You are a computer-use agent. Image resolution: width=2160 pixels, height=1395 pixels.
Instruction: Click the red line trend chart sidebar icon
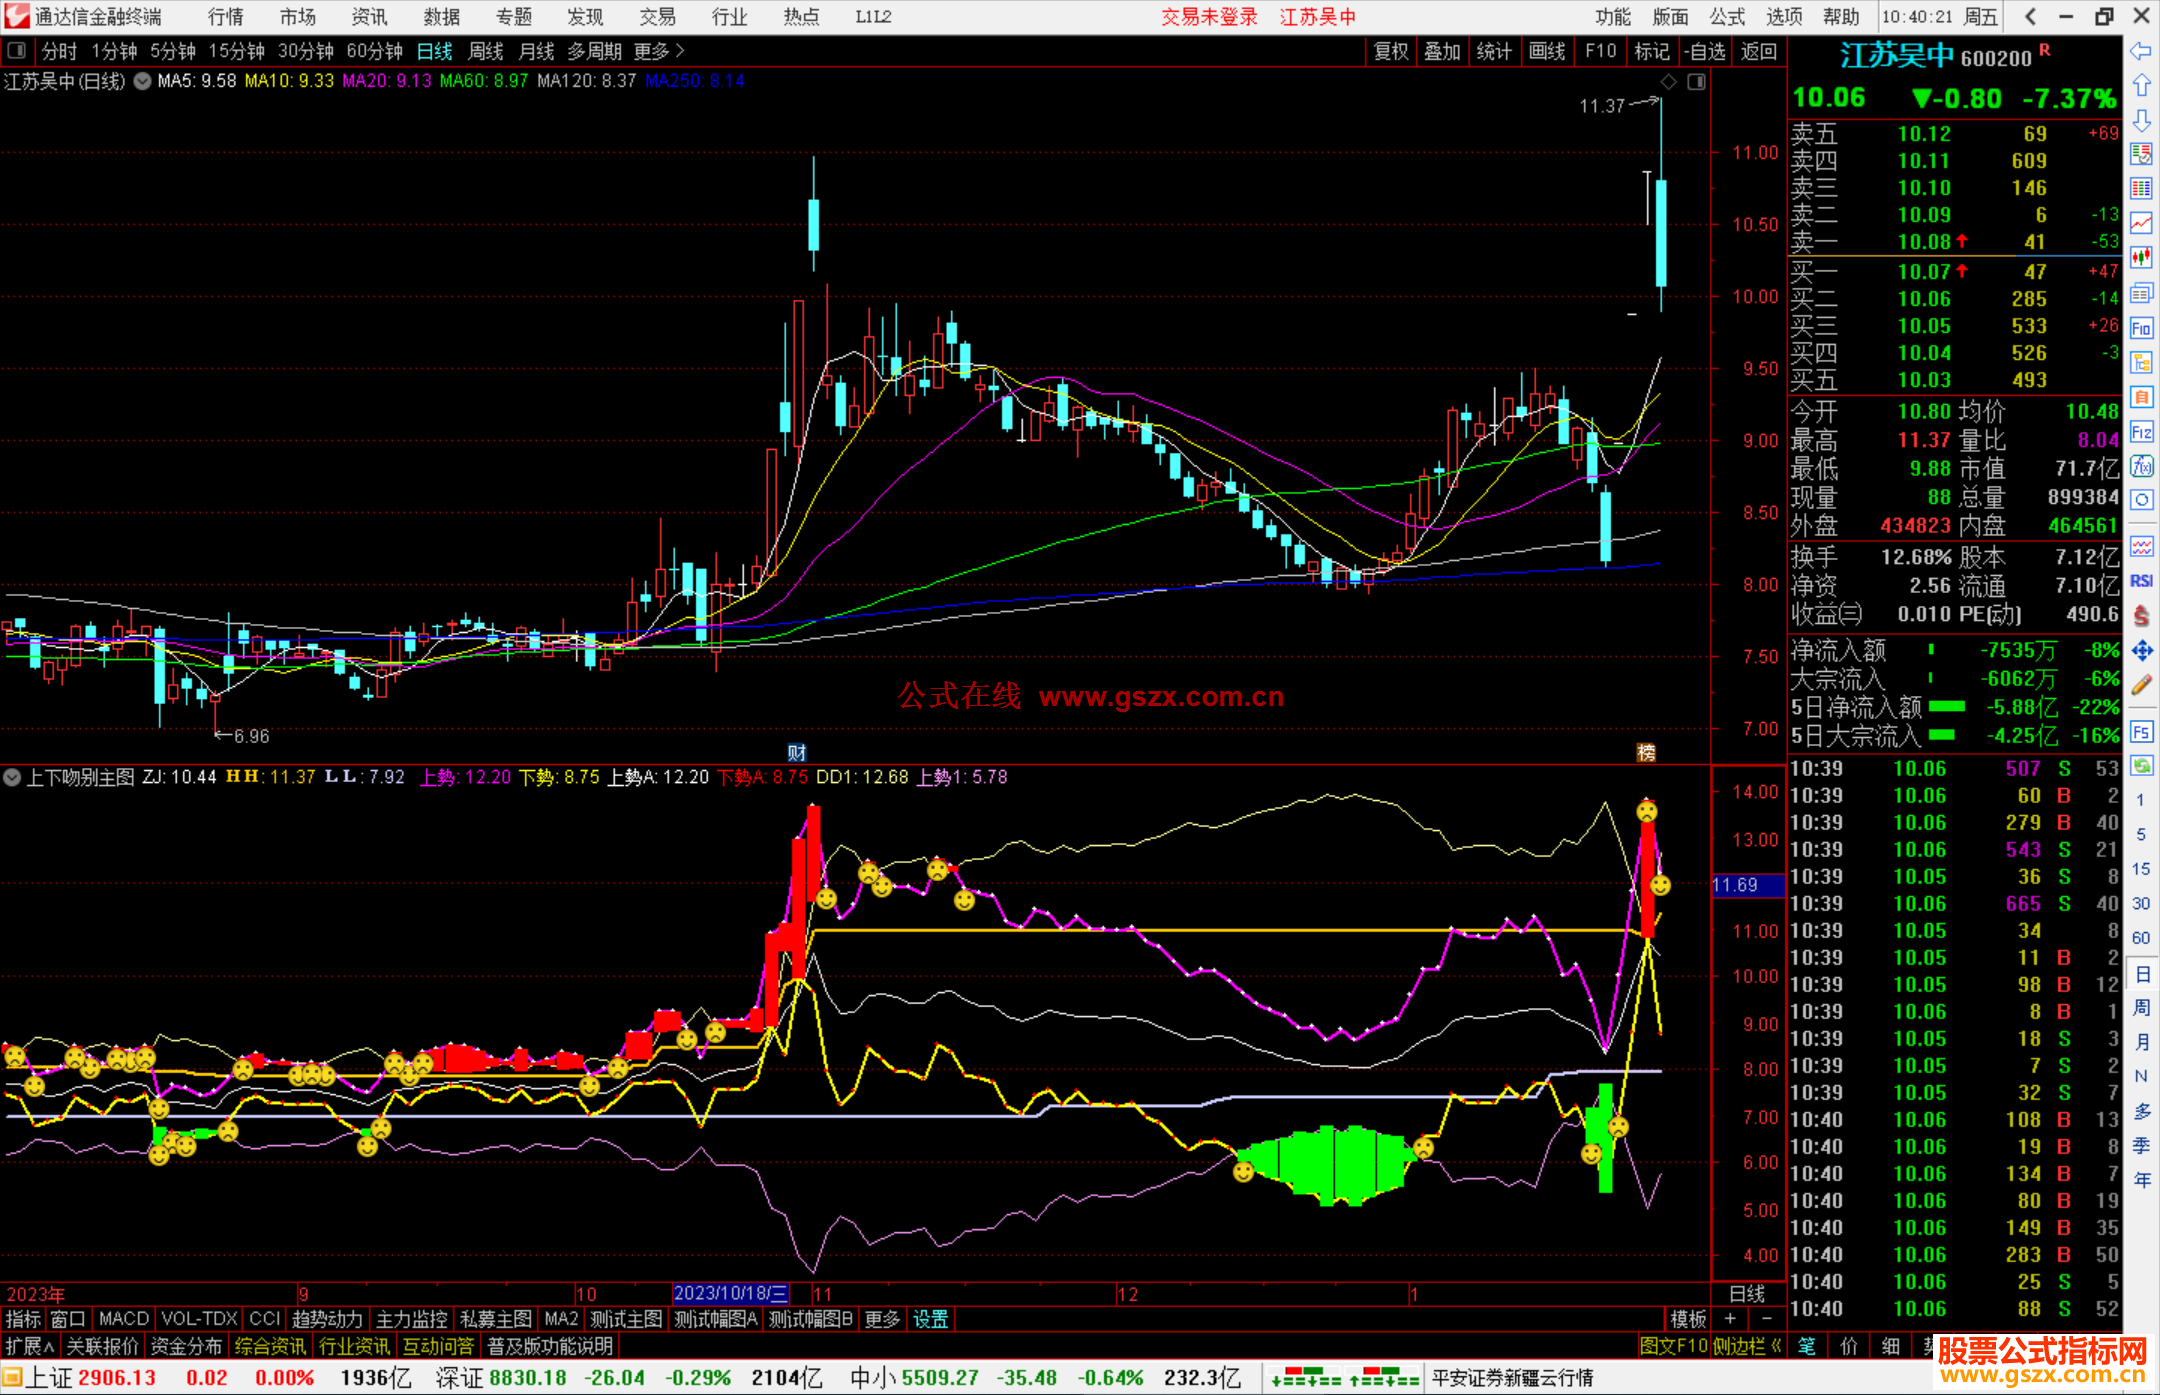coord(2141,223)
